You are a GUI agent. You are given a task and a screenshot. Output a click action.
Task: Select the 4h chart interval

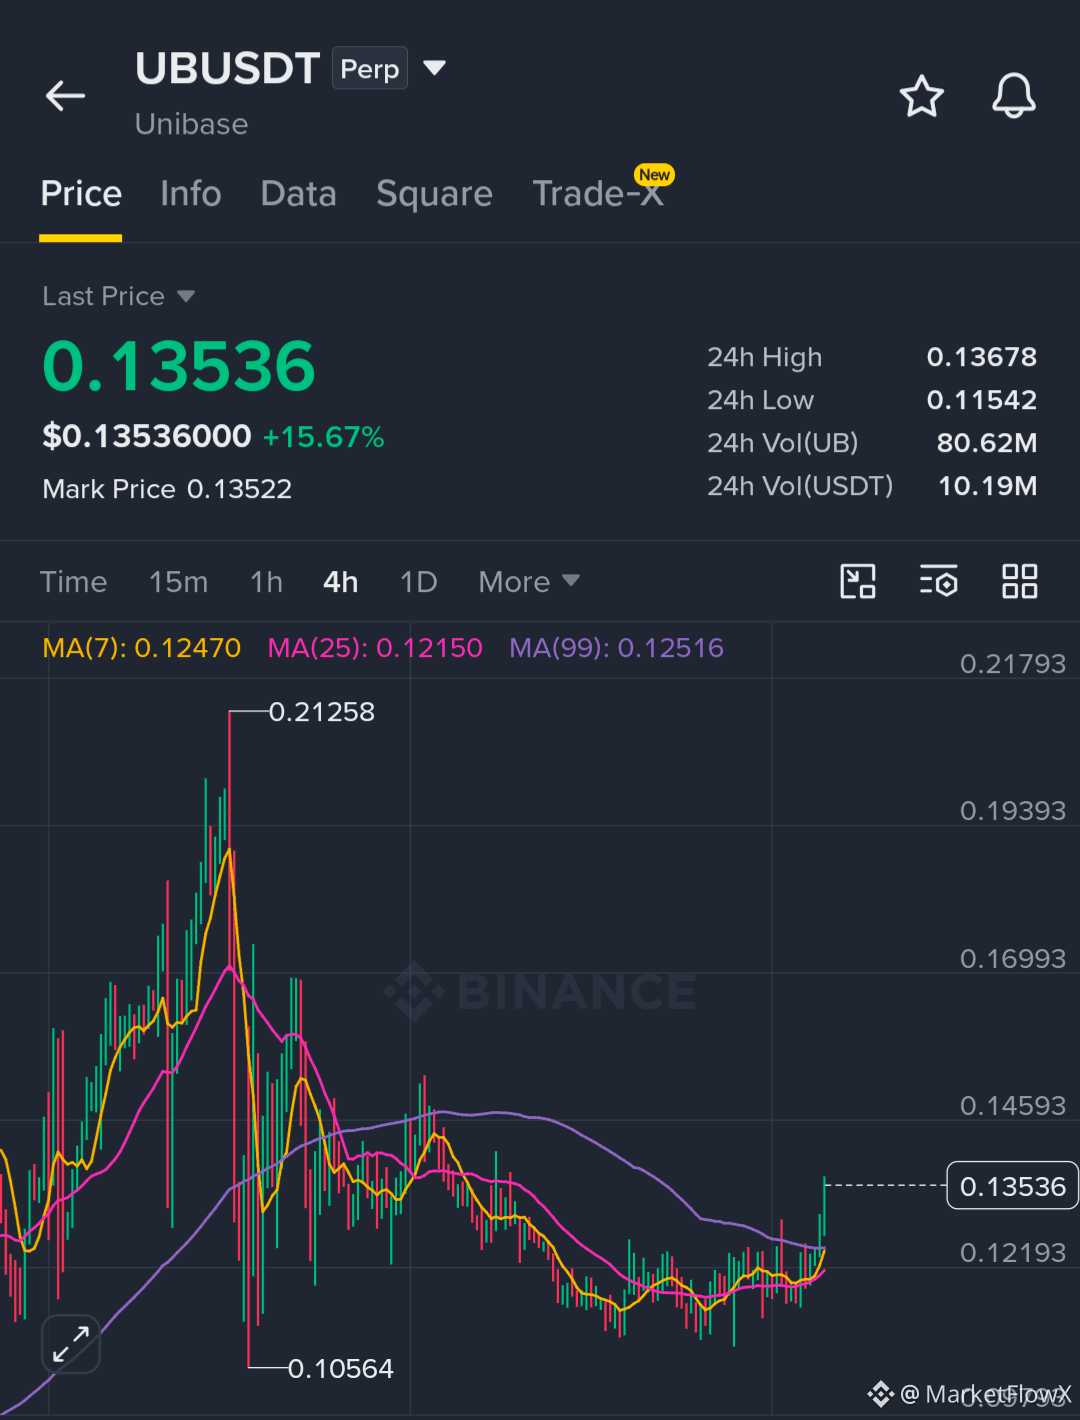340,582
